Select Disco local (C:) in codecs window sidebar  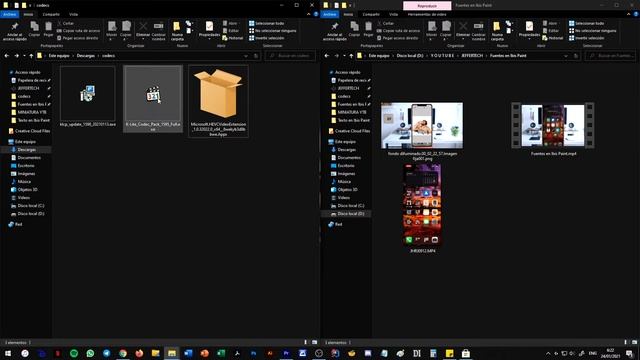[x=31, y=206]
